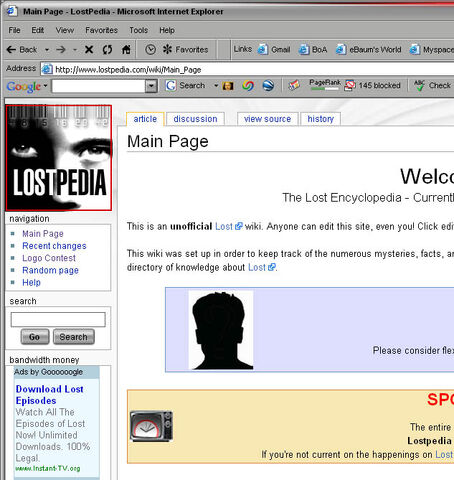This screenshot has height=480, width=454.
Task: Open the Gmail link in Links bar
Action: coord(274,50)
